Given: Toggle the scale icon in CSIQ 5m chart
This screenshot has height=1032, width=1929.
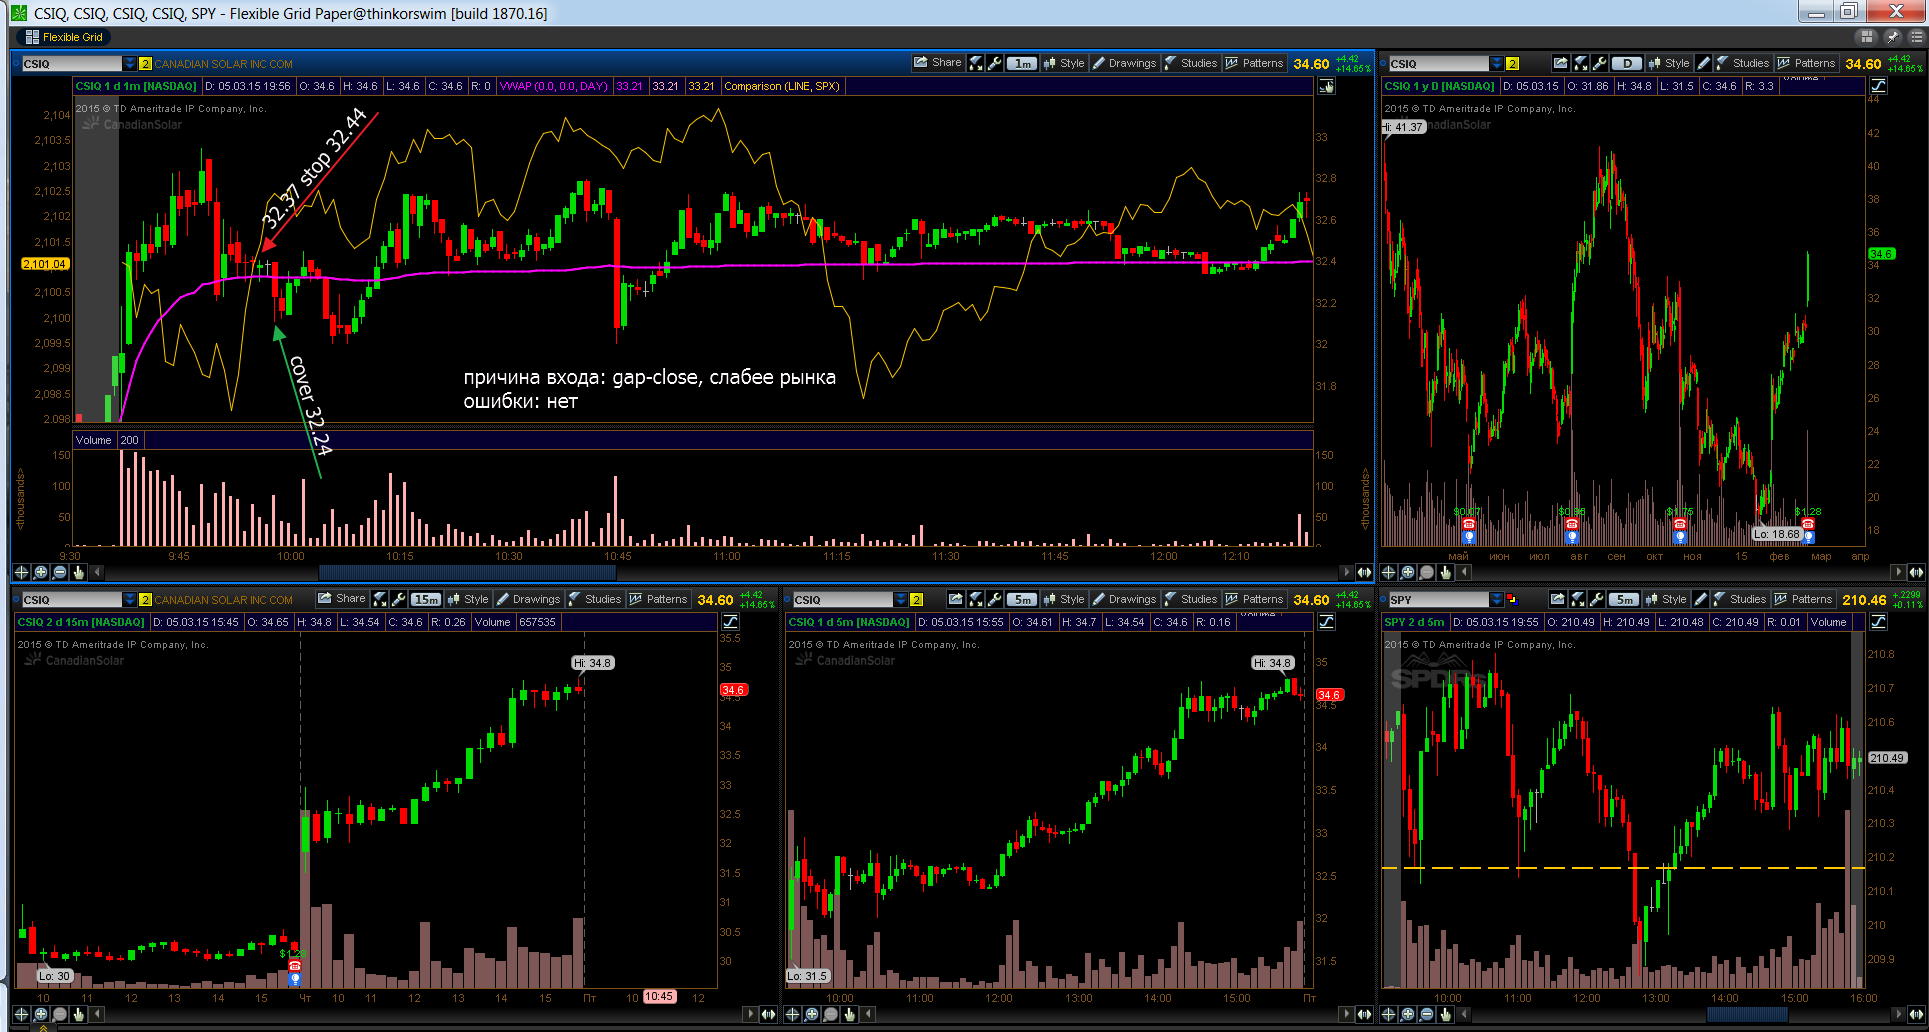Looking at the screenshot, I should tap(1326, 622).
